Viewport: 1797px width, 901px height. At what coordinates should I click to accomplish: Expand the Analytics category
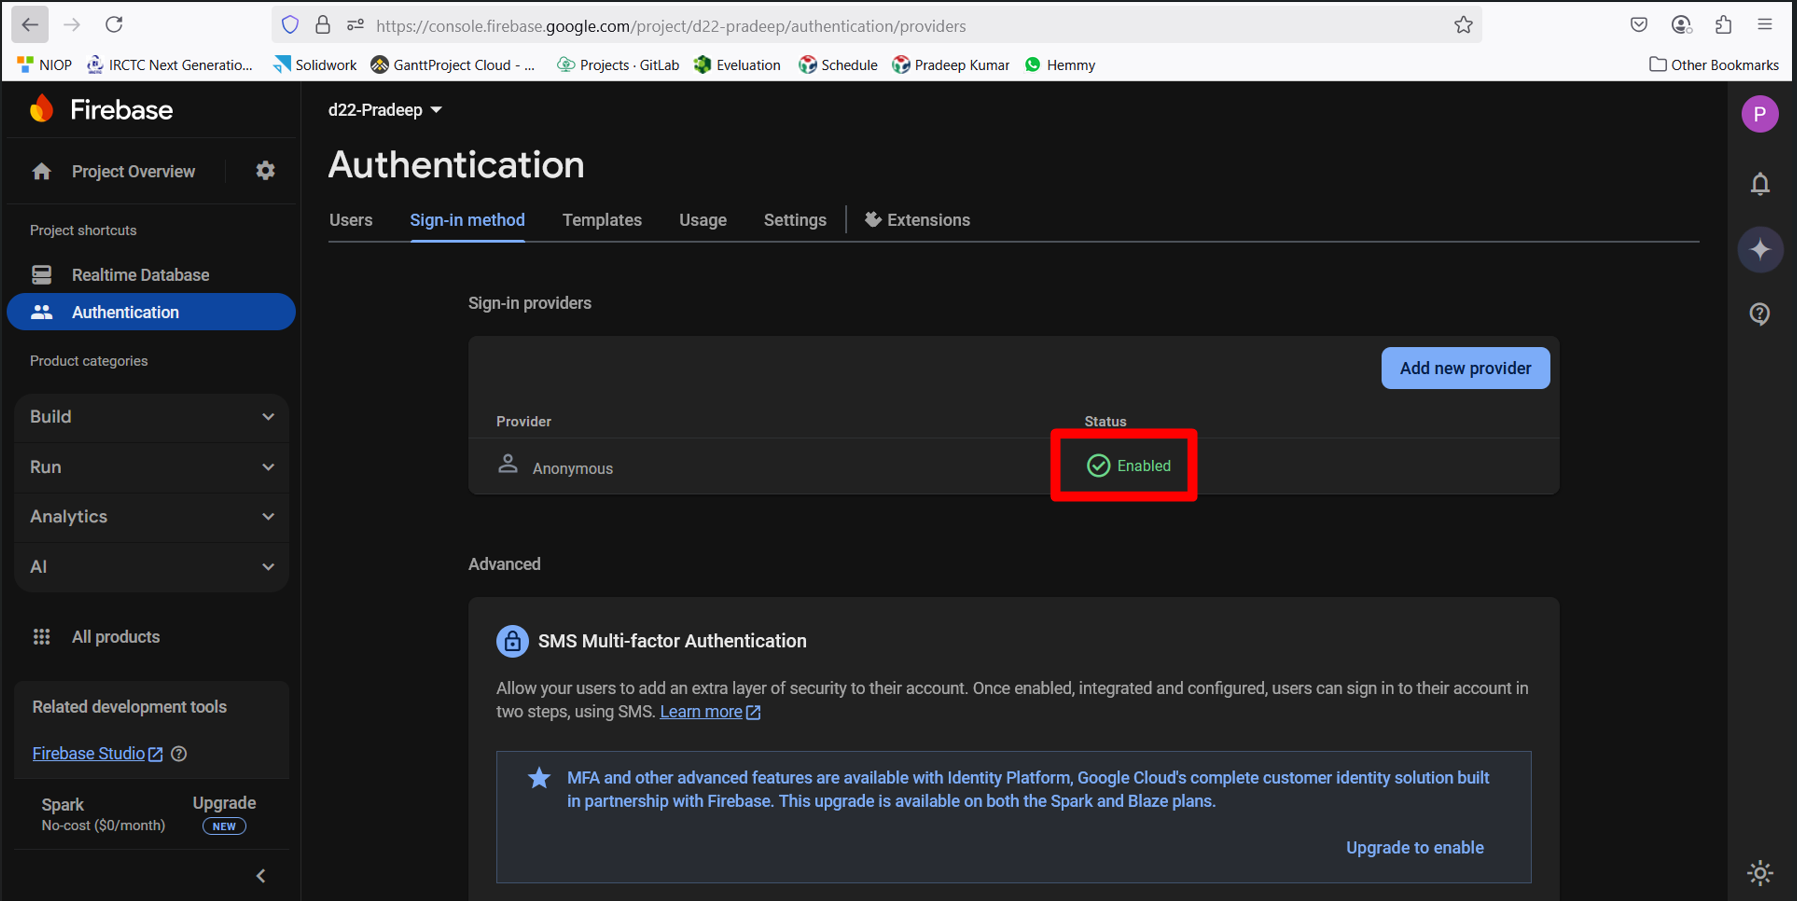click(152, 517)
